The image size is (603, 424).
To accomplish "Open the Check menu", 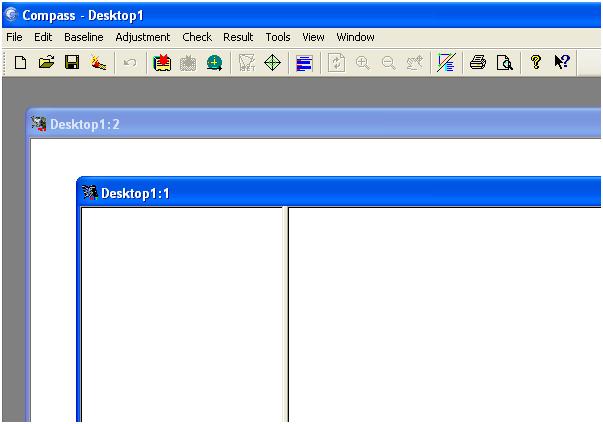I will 197,37.
